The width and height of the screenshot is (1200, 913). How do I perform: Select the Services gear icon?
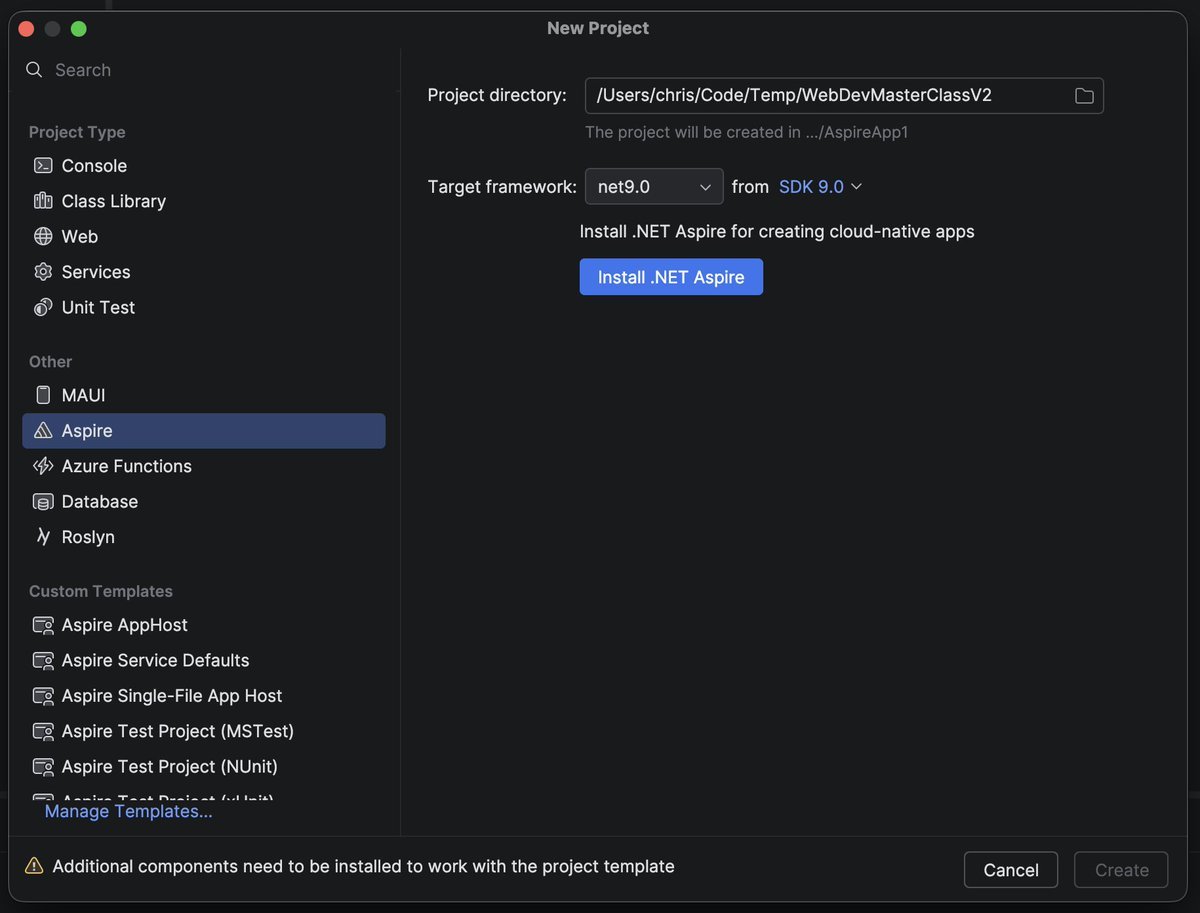tap(43, 272)
